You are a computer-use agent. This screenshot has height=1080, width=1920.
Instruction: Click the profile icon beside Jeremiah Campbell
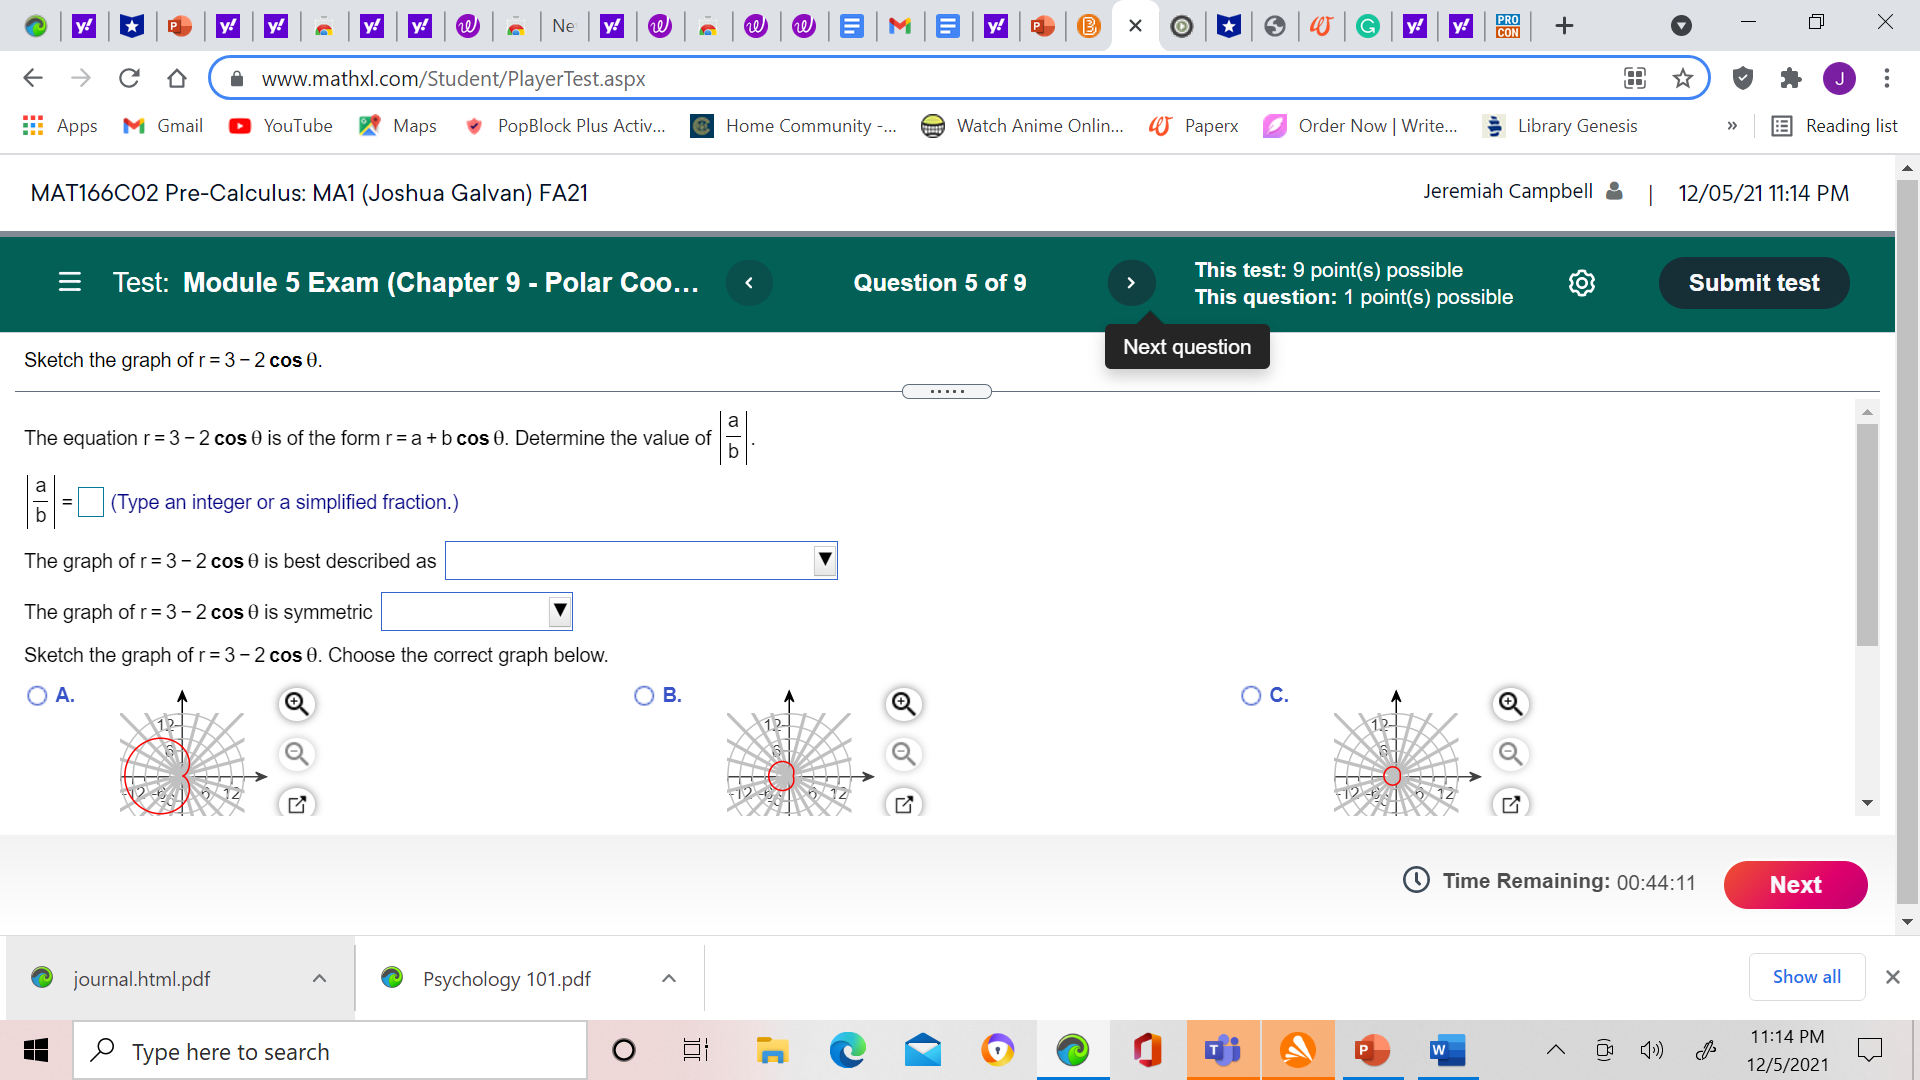tap(1613, 191)
